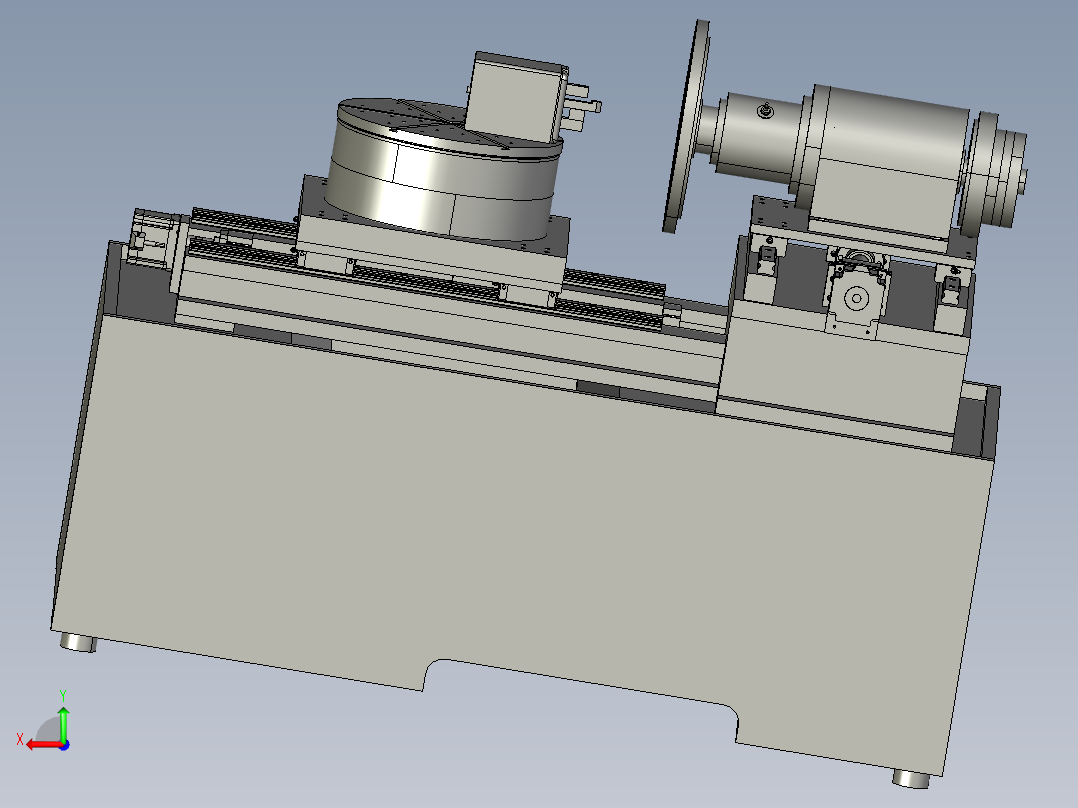This screenshot has width=1078, height=808.
Task: Pick the gearbox with circular bore under spindle
Action: point(856,296)
